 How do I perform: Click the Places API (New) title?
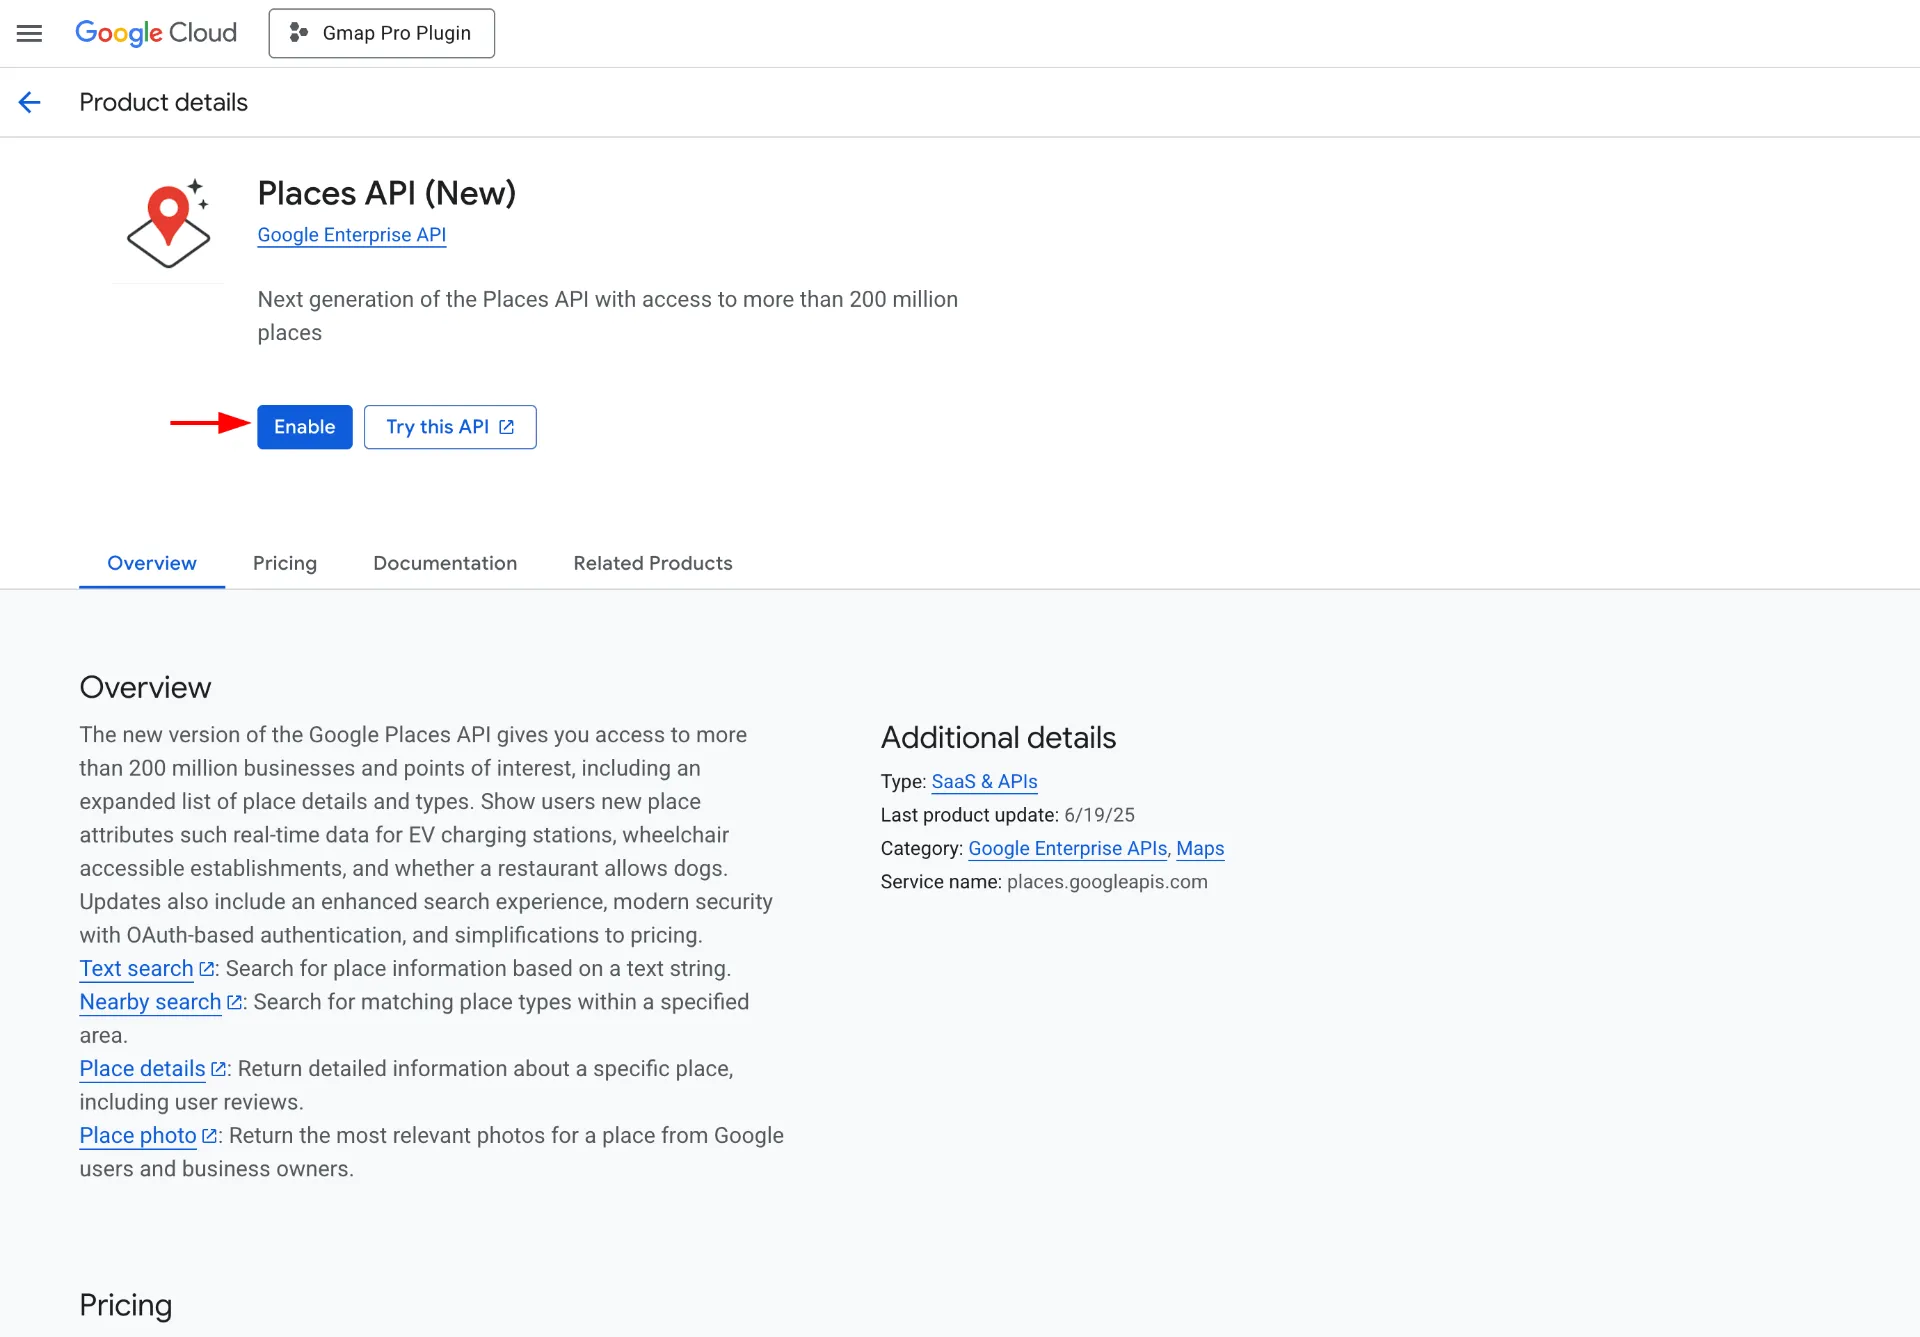(386, 193)
